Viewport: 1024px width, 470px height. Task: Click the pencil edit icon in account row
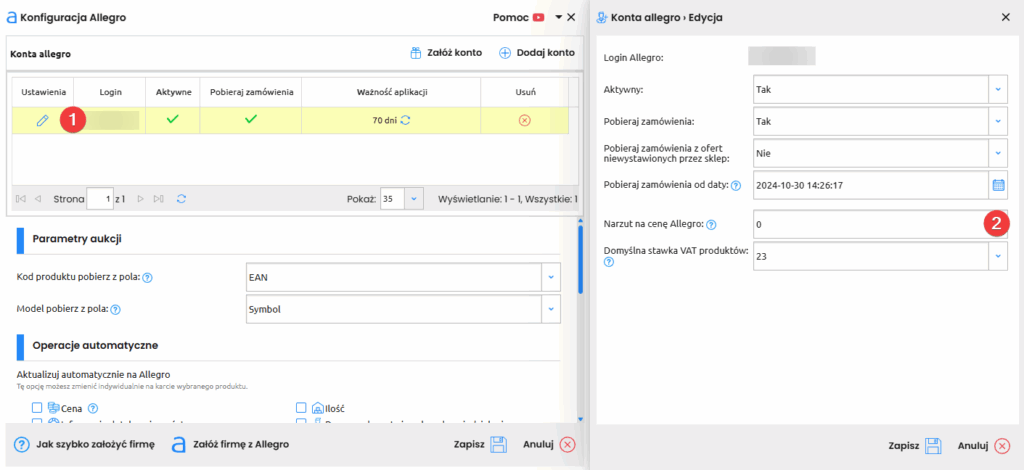pos(42,120)
